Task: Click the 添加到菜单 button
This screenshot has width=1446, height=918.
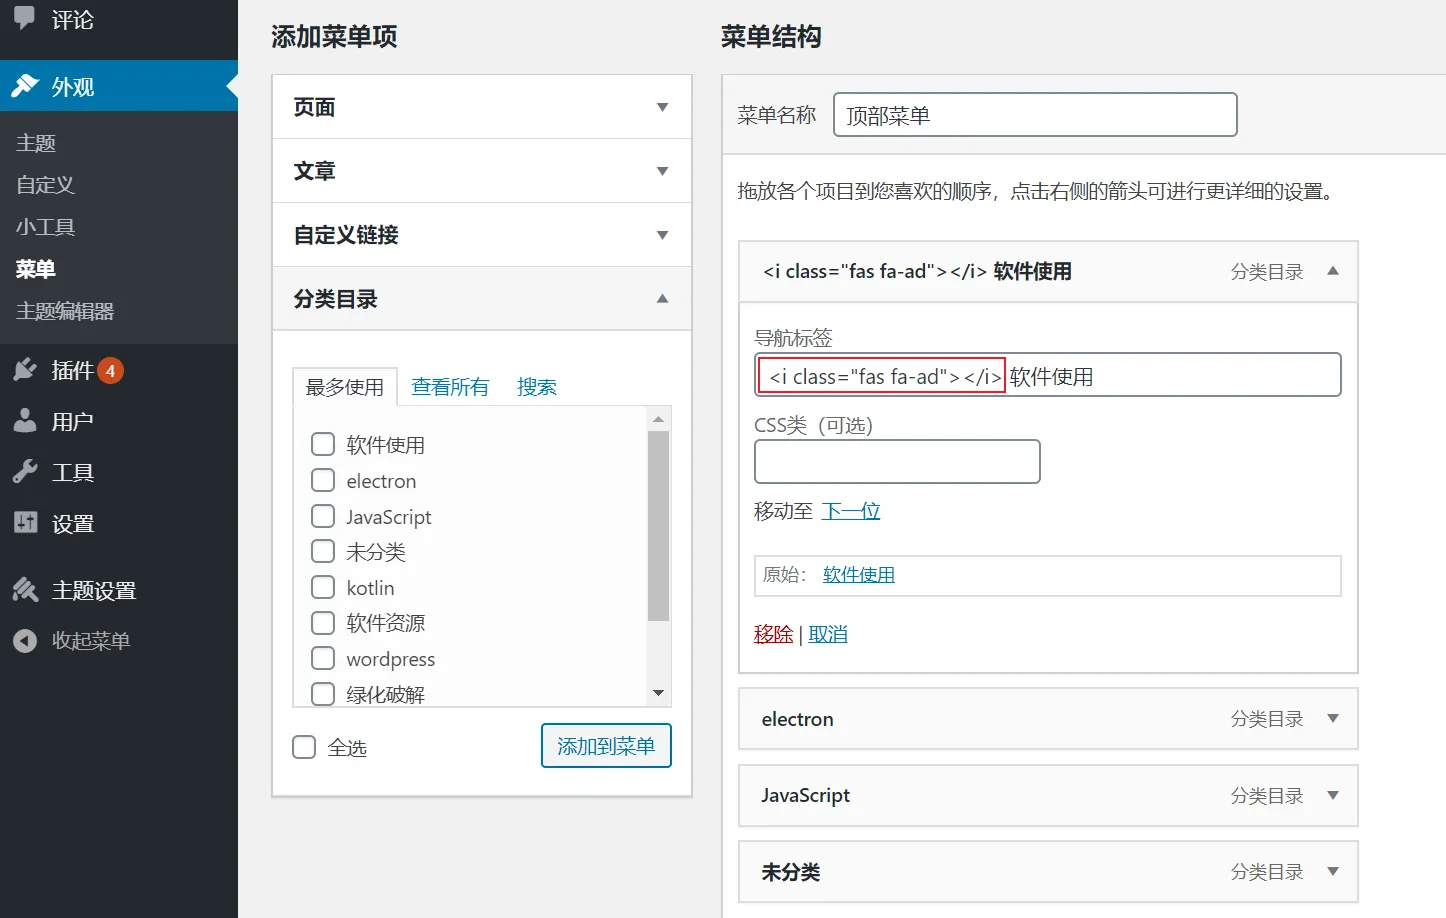Action: click(606, 746)
